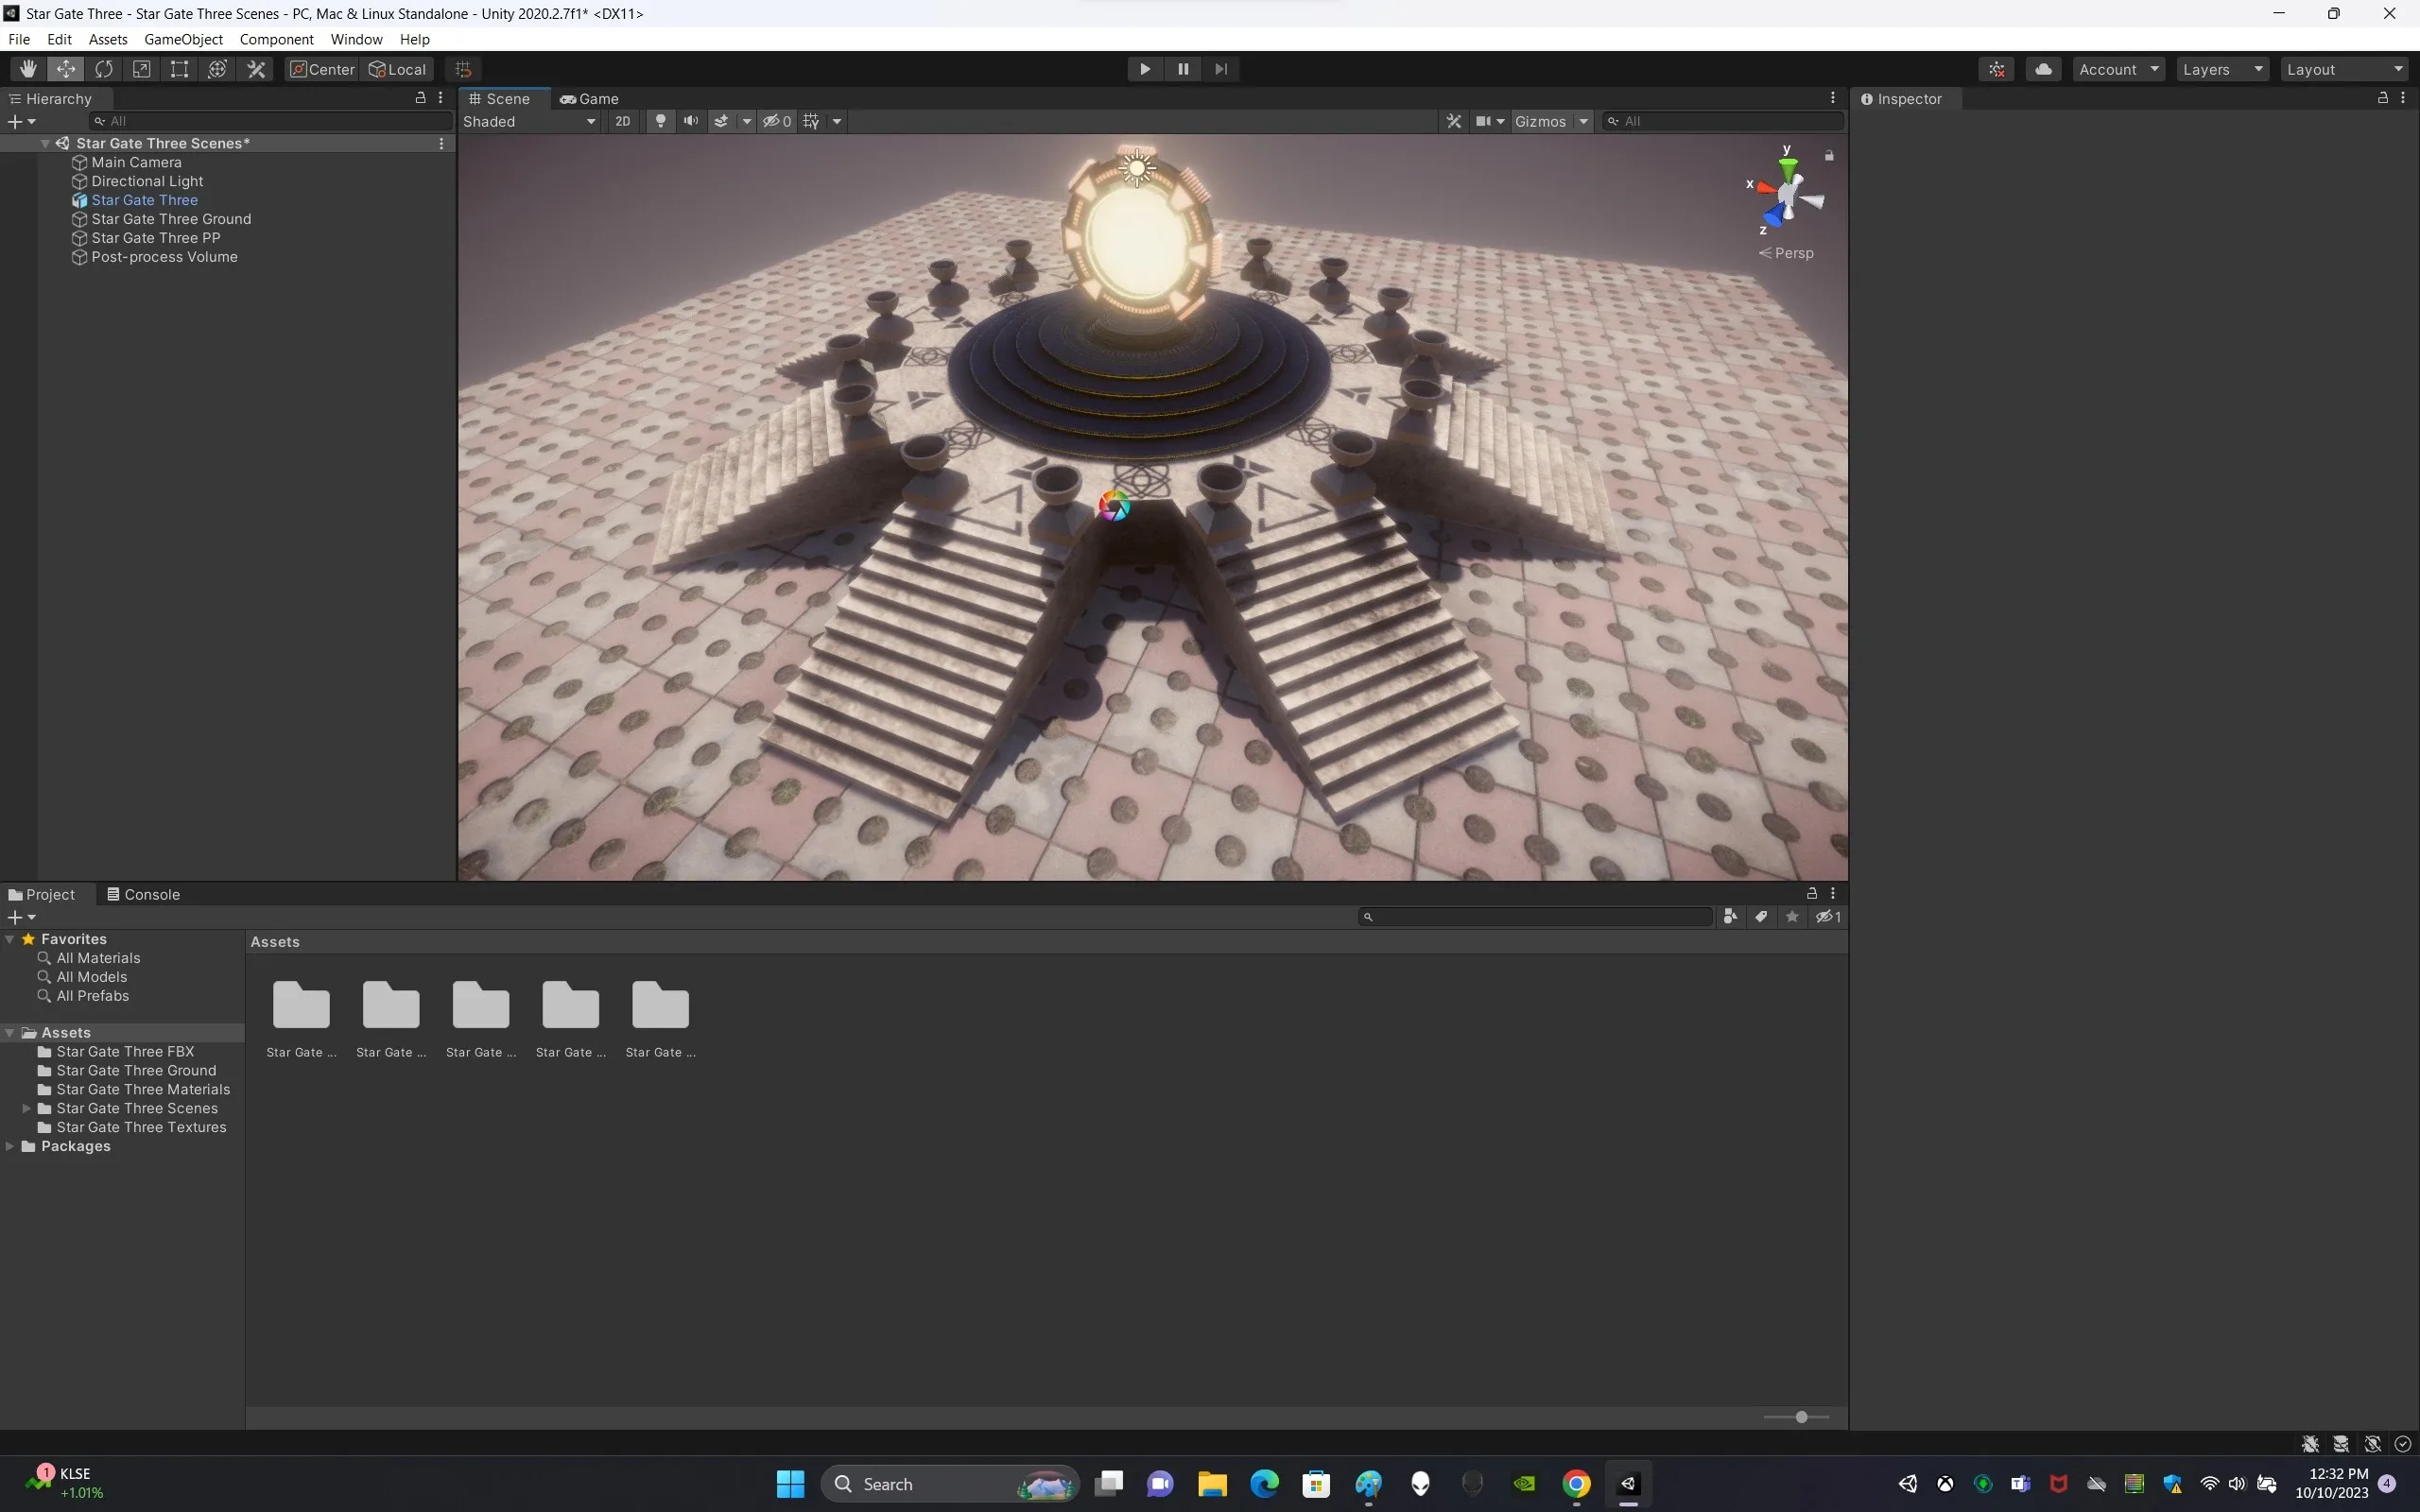Open the component editor tools in the scene view toolbar
This screenshot has height=1512, width=2420.
1454,121
